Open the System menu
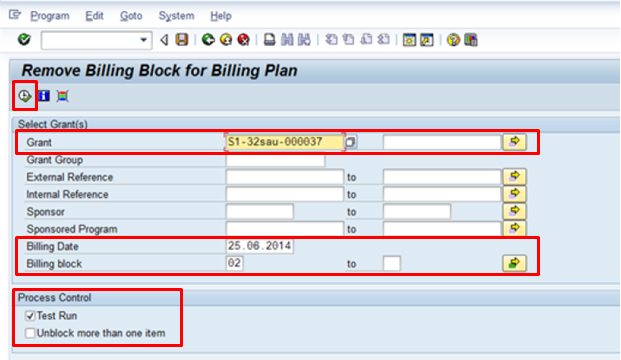621x360 pixels. tap(176, 16)
